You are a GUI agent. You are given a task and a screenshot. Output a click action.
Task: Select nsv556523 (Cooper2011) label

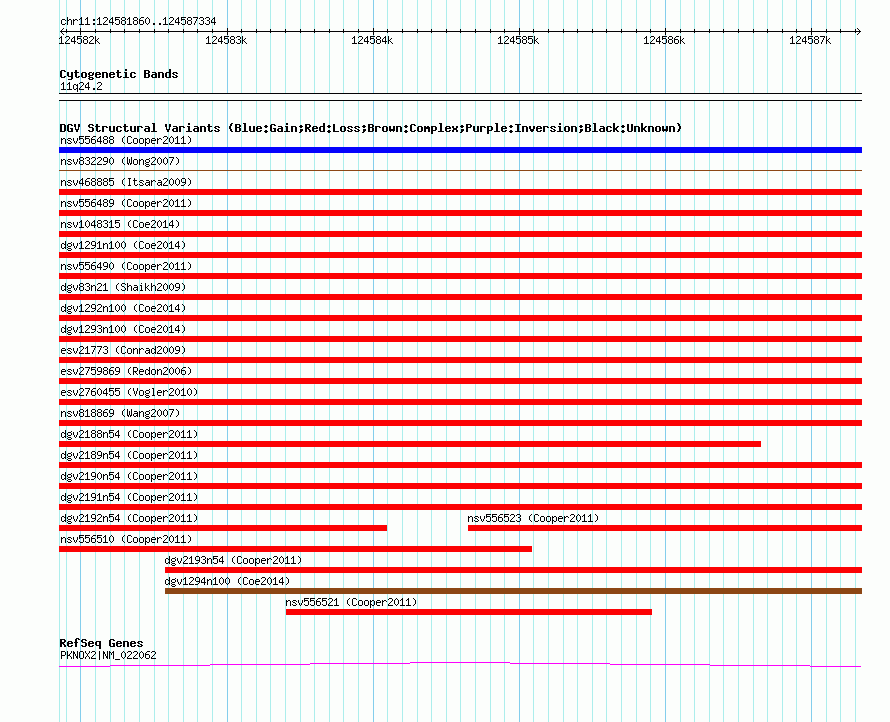coord(533,518)
